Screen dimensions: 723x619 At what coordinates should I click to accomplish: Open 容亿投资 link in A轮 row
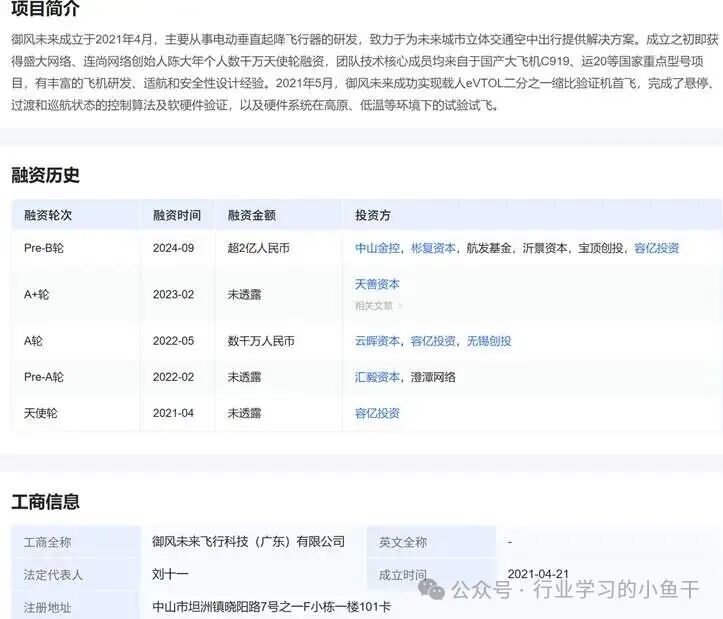pyautogui.click(x=433, y=341)
